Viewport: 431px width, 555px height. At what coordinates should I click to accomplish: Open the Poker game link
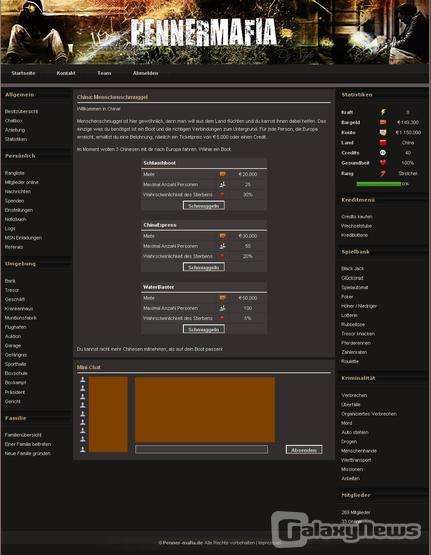click(x=347, y=297)
